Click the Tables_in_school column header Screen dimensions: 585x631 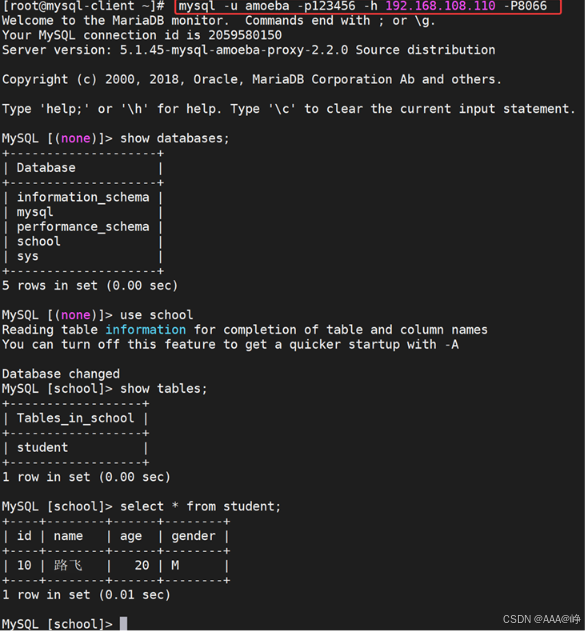pos(76,418)
